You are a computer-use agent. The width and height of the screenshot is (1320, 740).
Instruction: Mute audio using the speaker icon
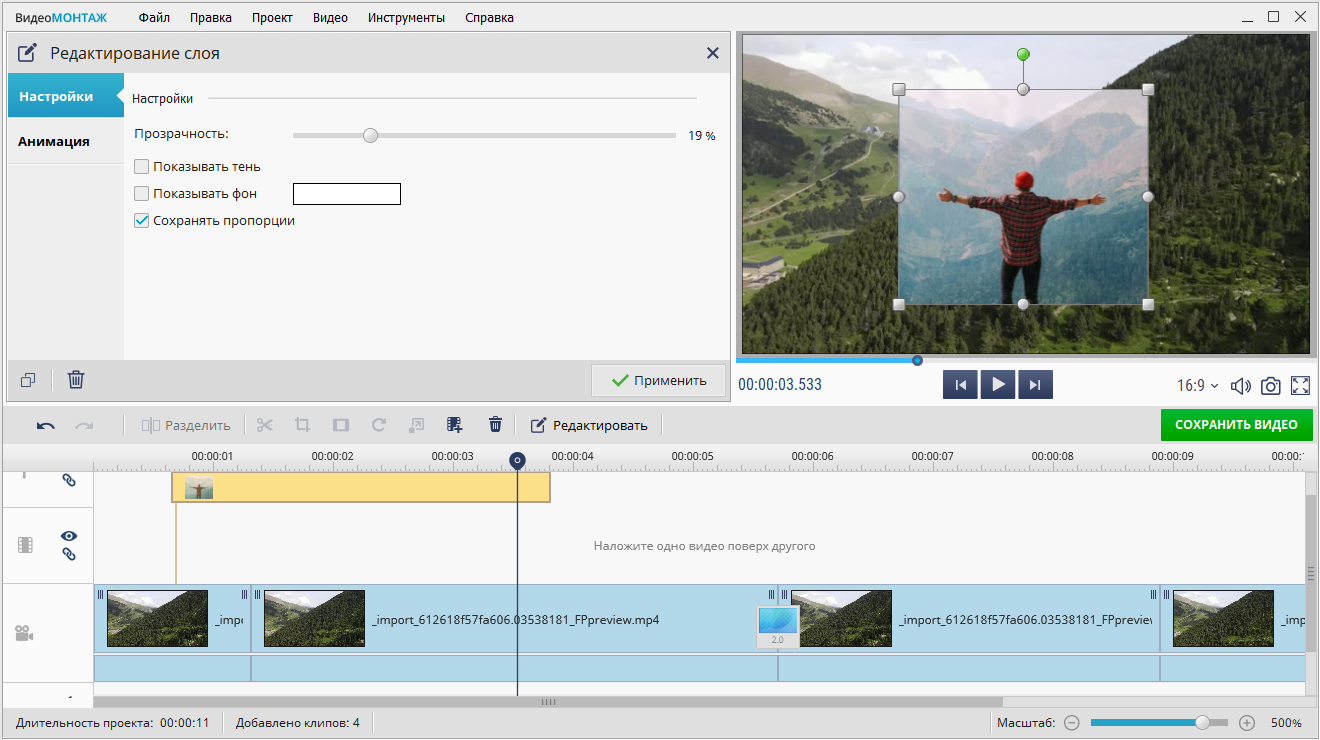coord(1240,386)
